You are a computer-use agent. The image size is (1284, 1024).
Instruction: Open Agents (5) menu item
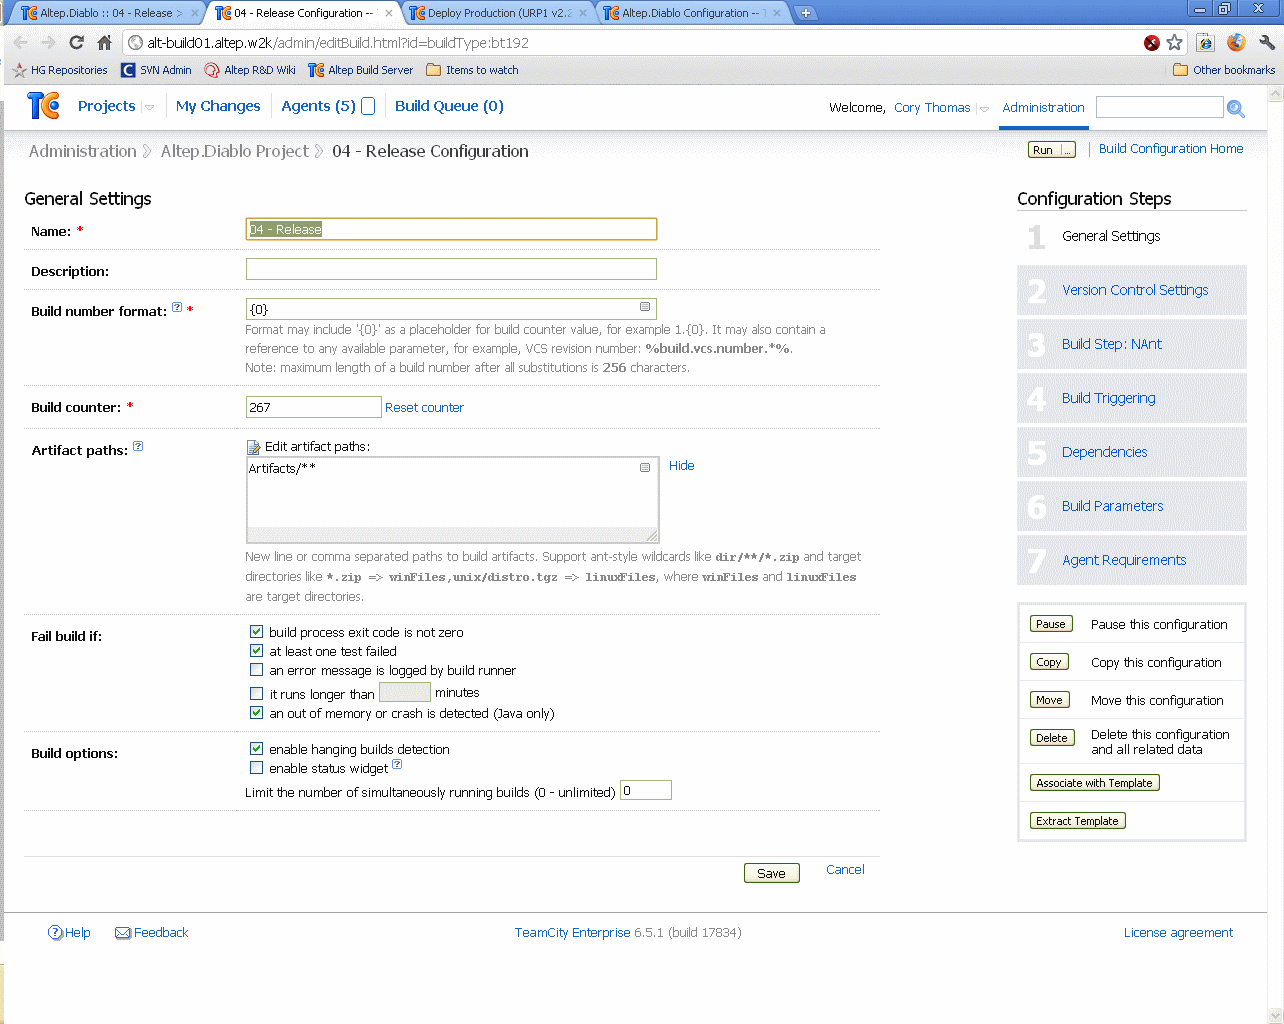[318, 106]
